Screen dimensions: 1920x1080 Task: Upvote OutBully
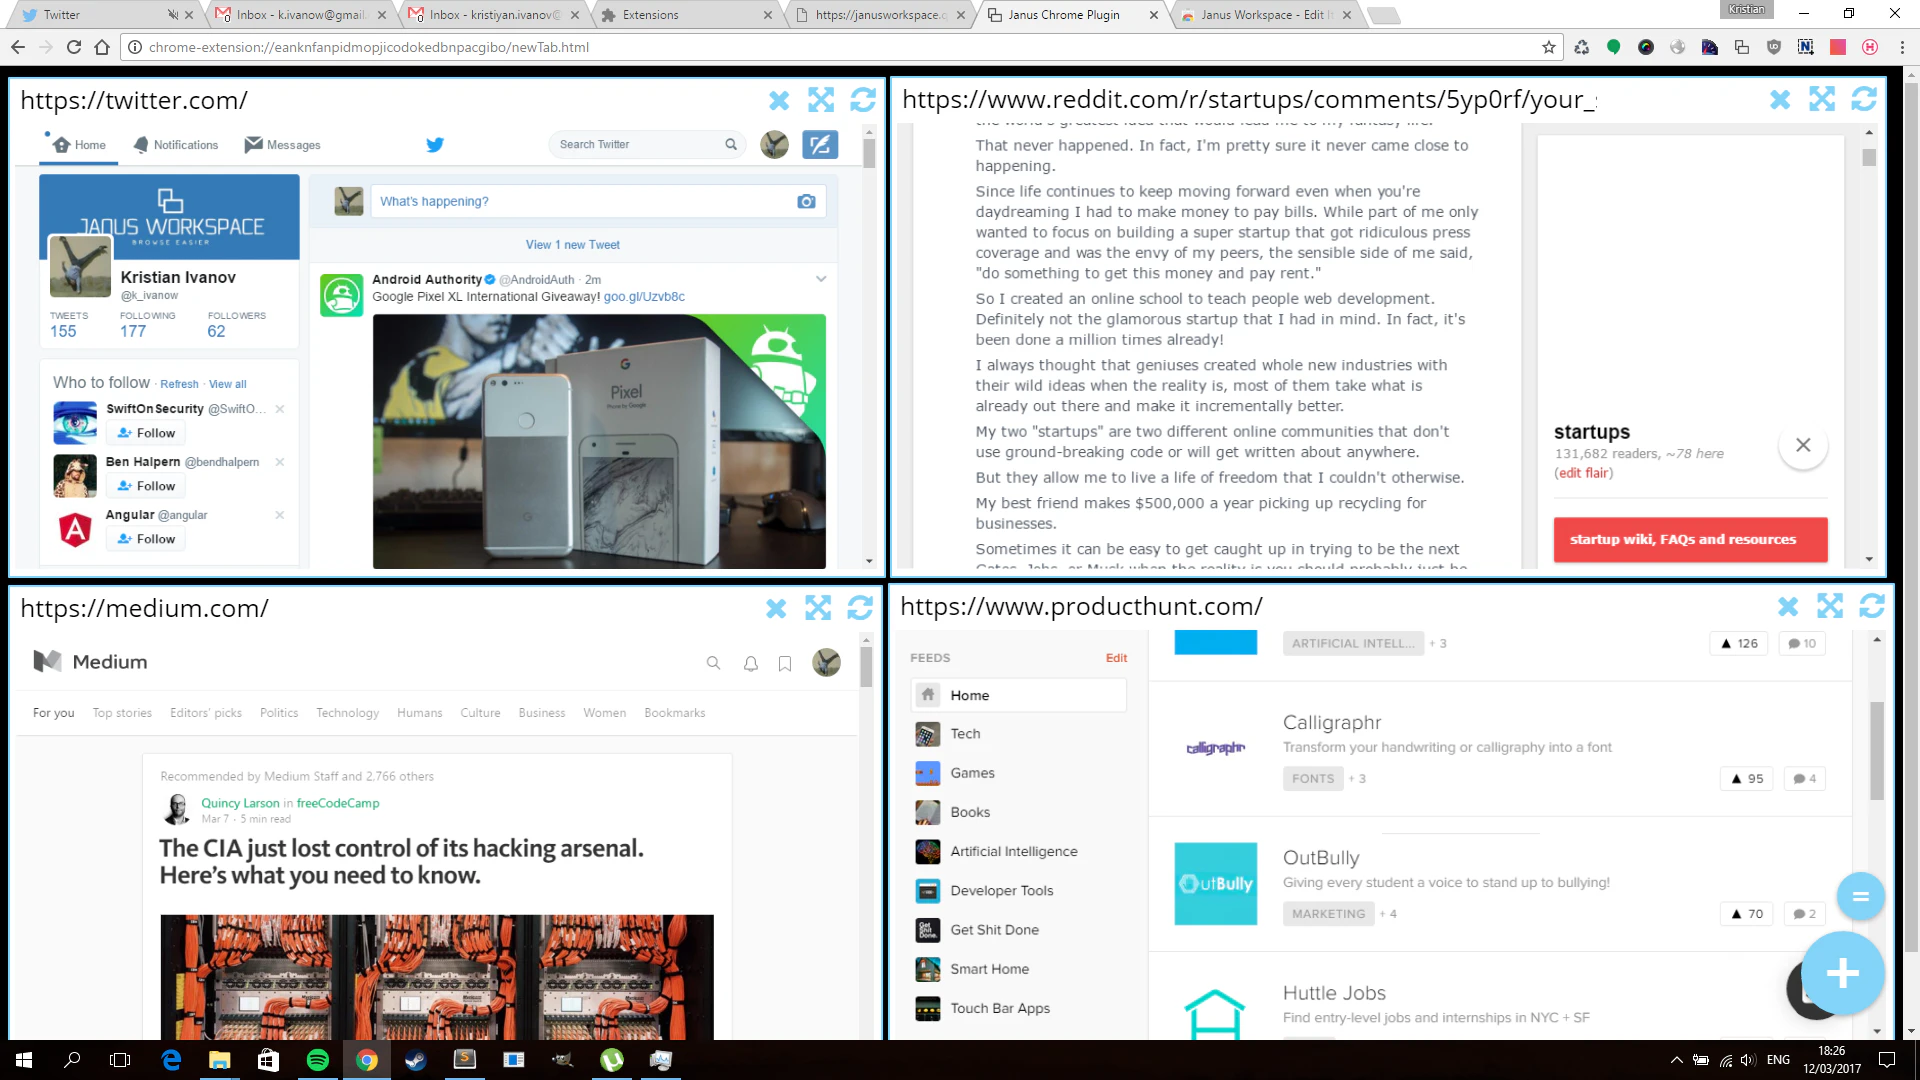1746,913
